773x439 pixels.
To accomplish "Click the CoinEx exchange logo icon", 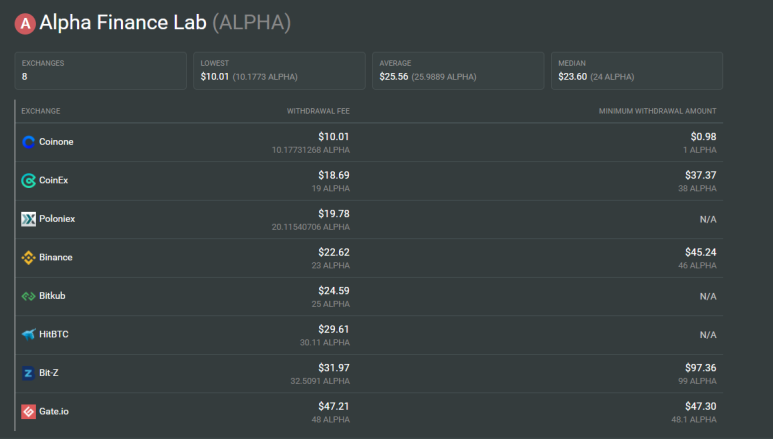I will 29,181.
